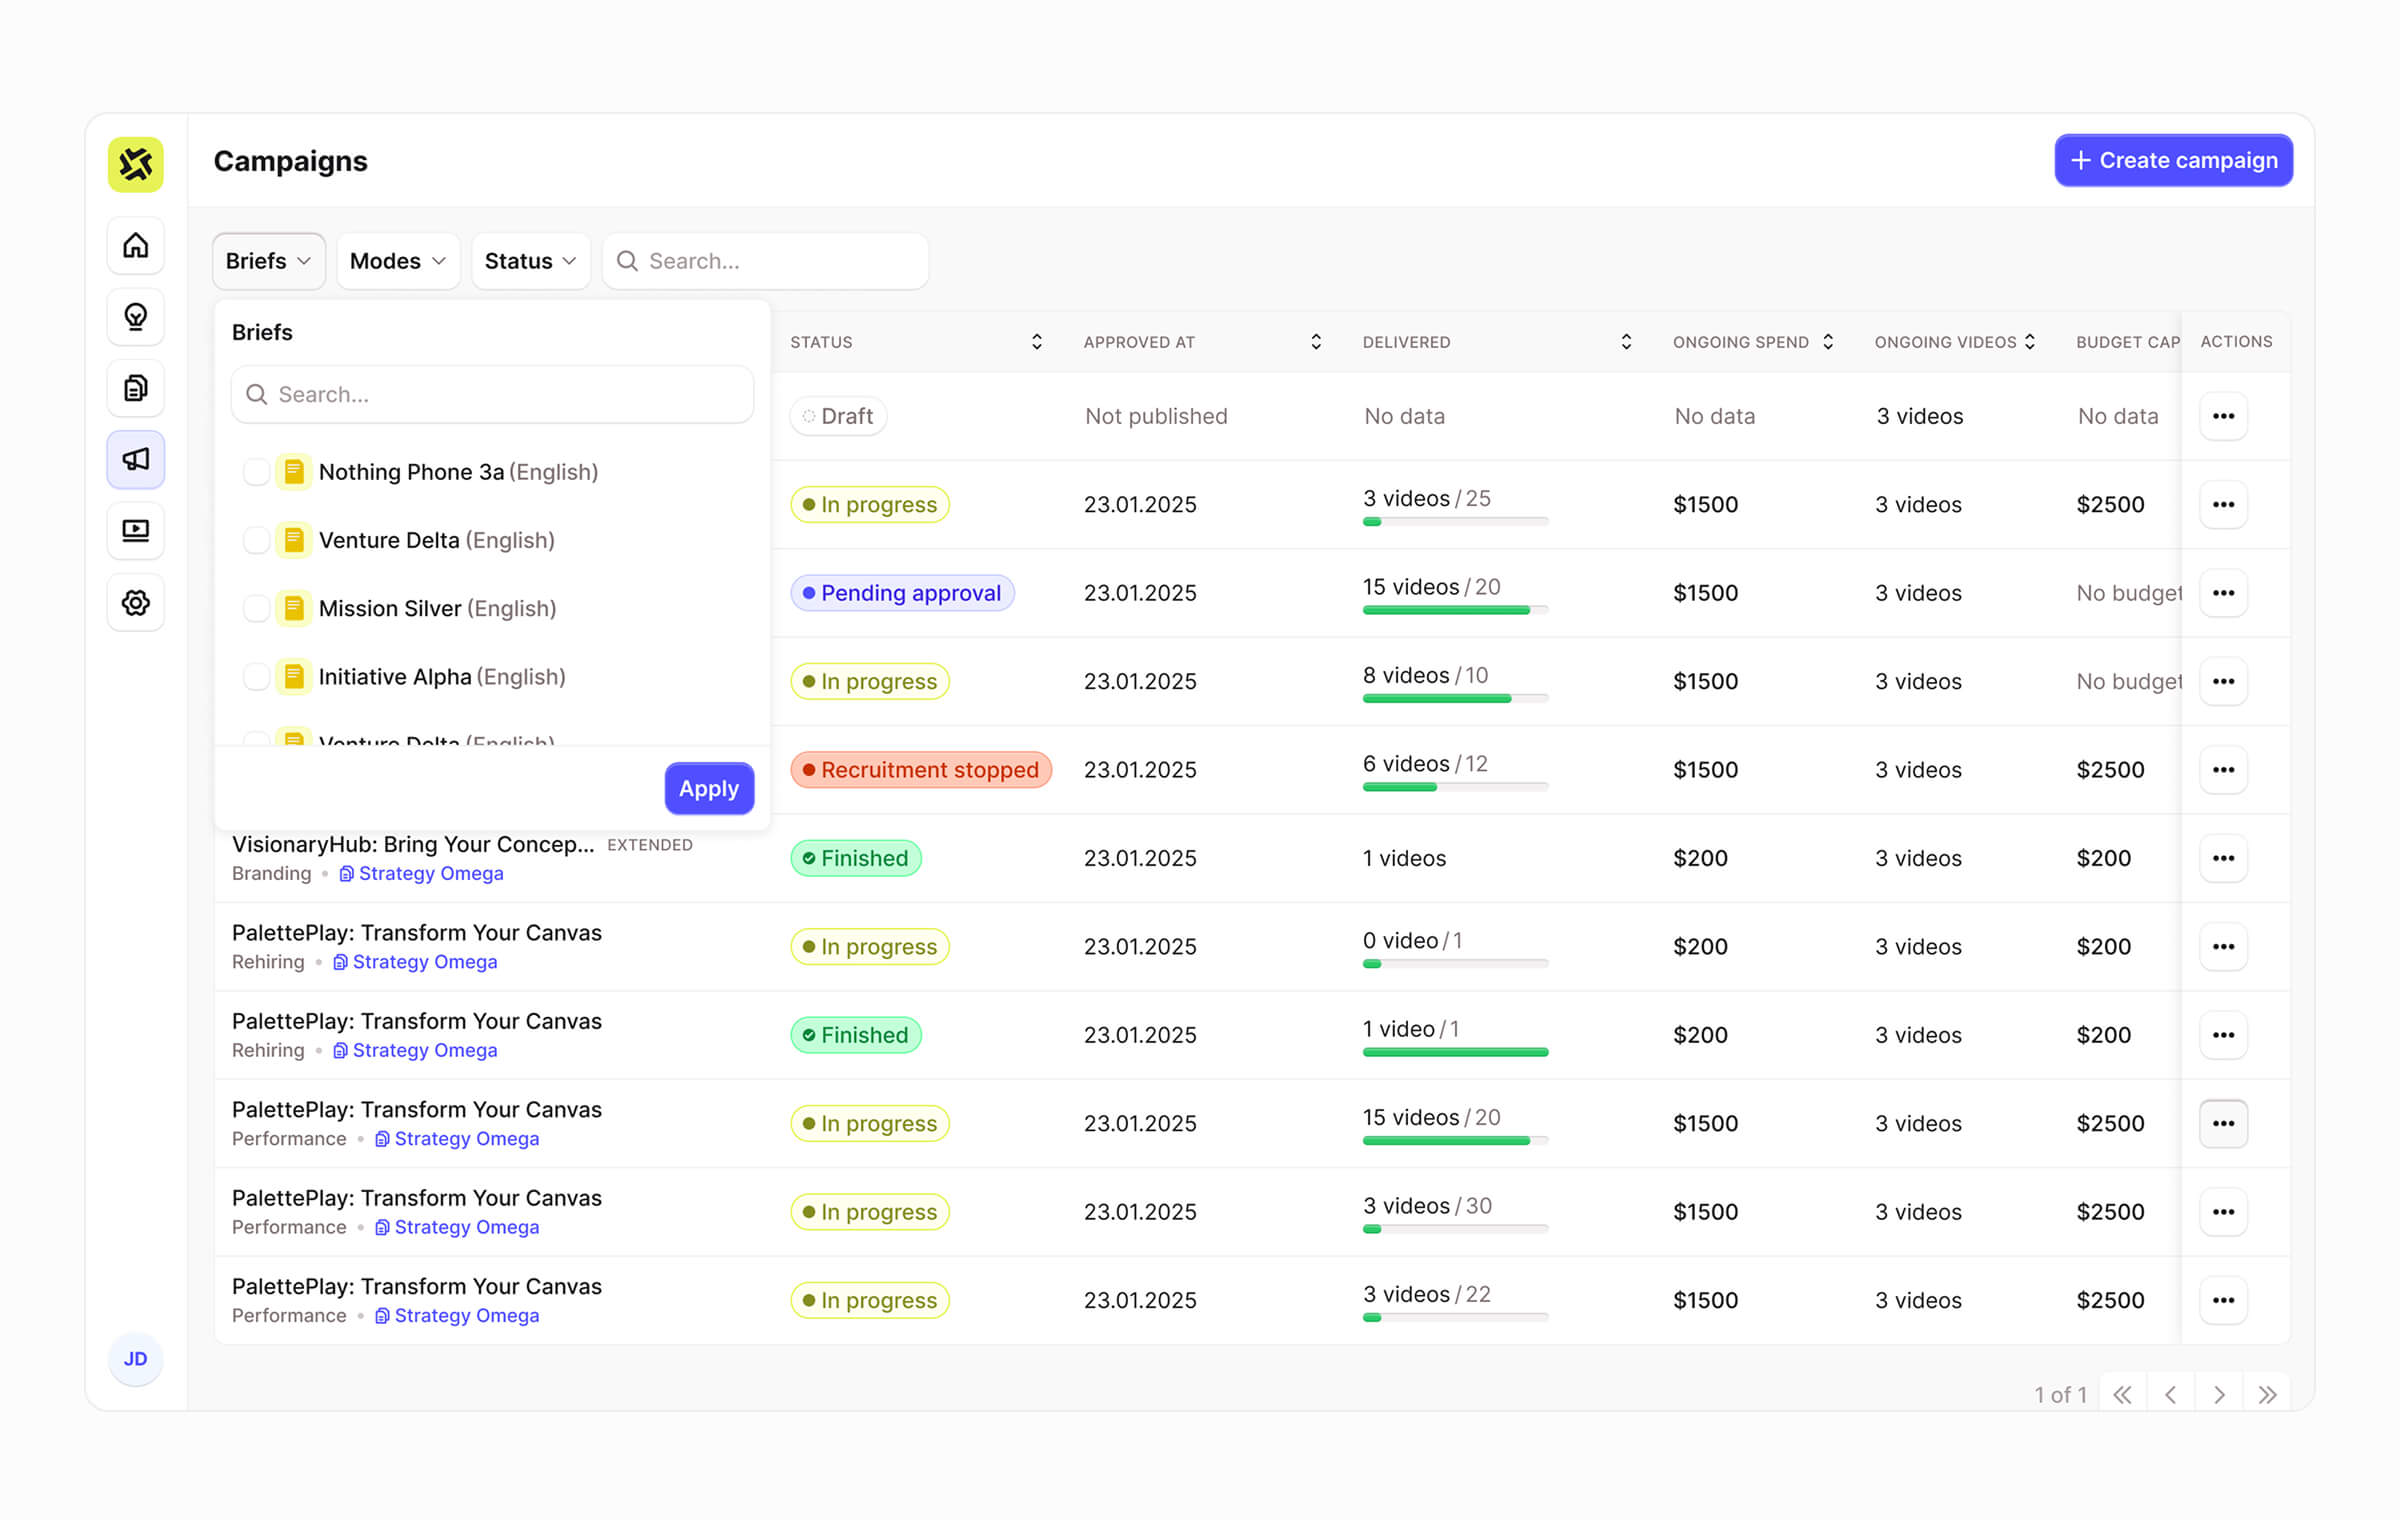This screenshot has height=1520, width=2400.
Task: Open the lightbulb ideas icon in sidebar
Action: coord(136,317)
